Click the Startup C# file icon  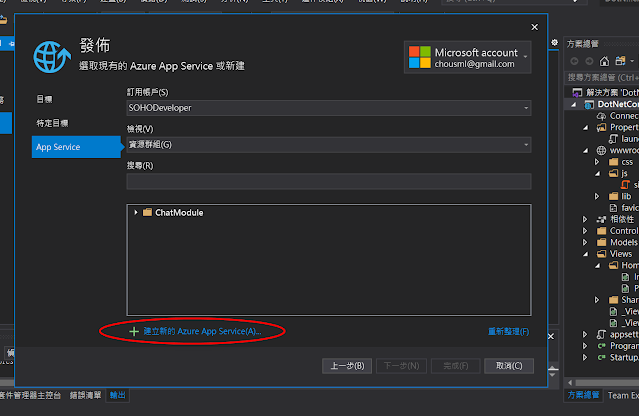pos(601,357)
